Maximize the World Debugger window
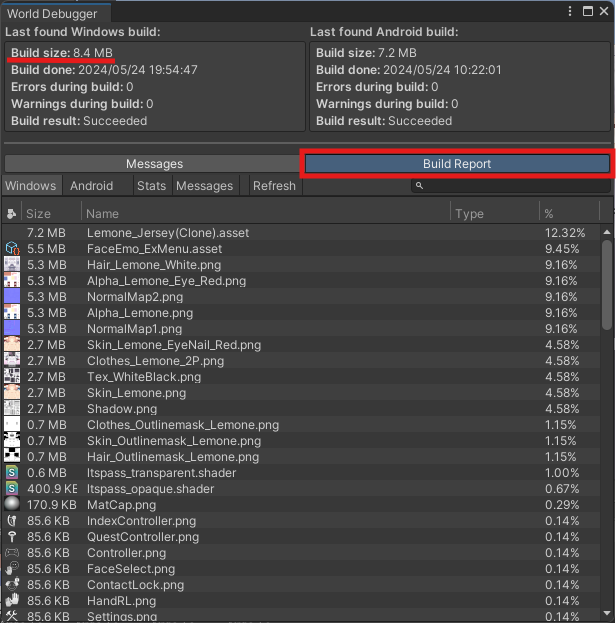Viewport: 616px width, 623px height. [x=587, y=11]
